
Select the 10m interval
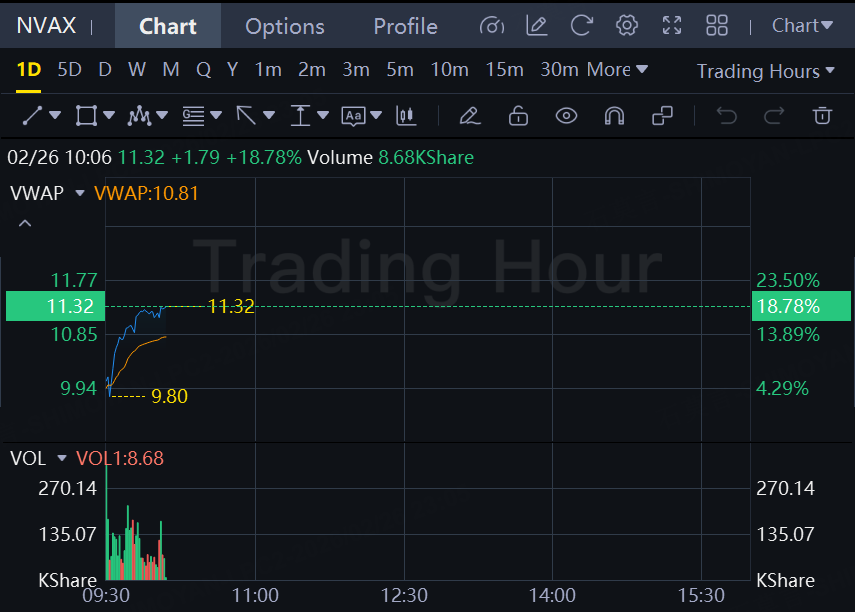point(449,70)
